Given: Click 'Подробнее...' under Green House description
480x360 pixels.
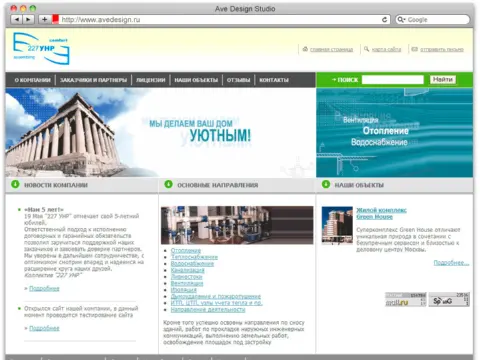Looking at the screenshot, I should [x=451, y=263].
